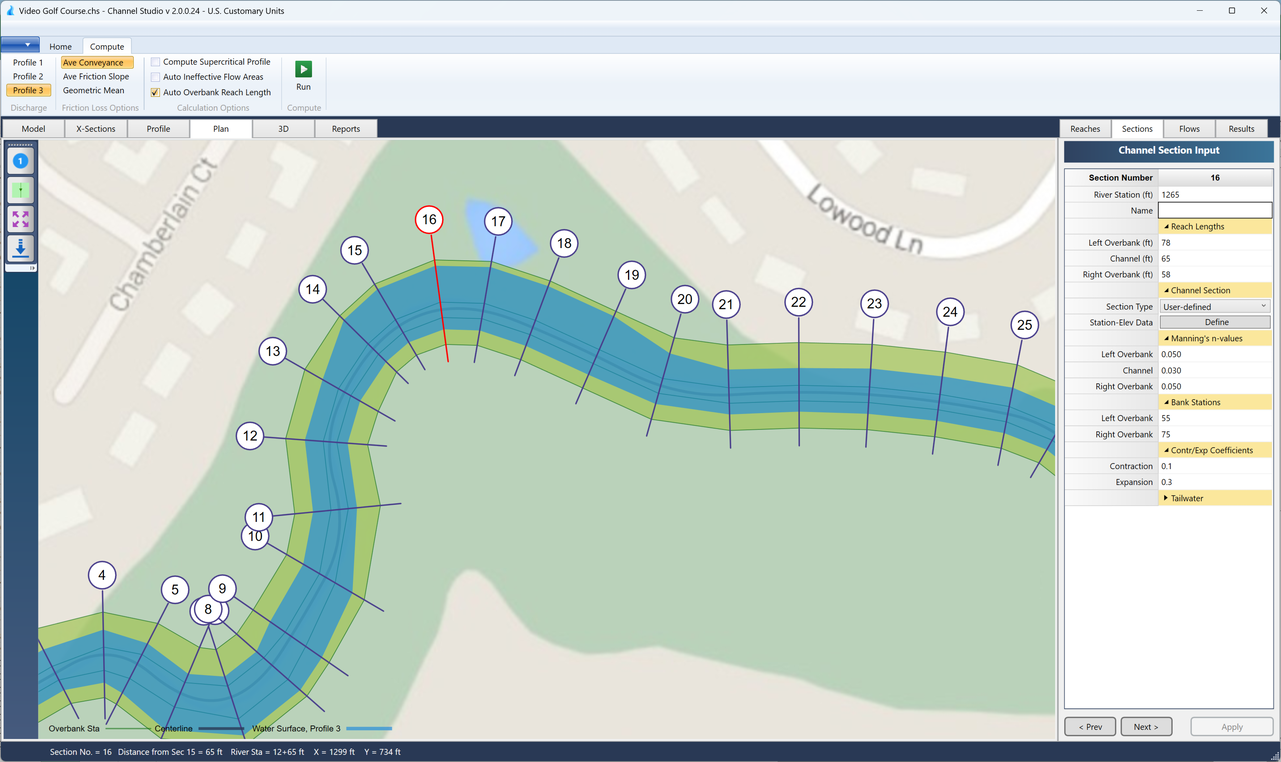This screenshot has height=762, width=1281.
Task: Uncheck Auto Overbank Reach Length
Action: 156,91
